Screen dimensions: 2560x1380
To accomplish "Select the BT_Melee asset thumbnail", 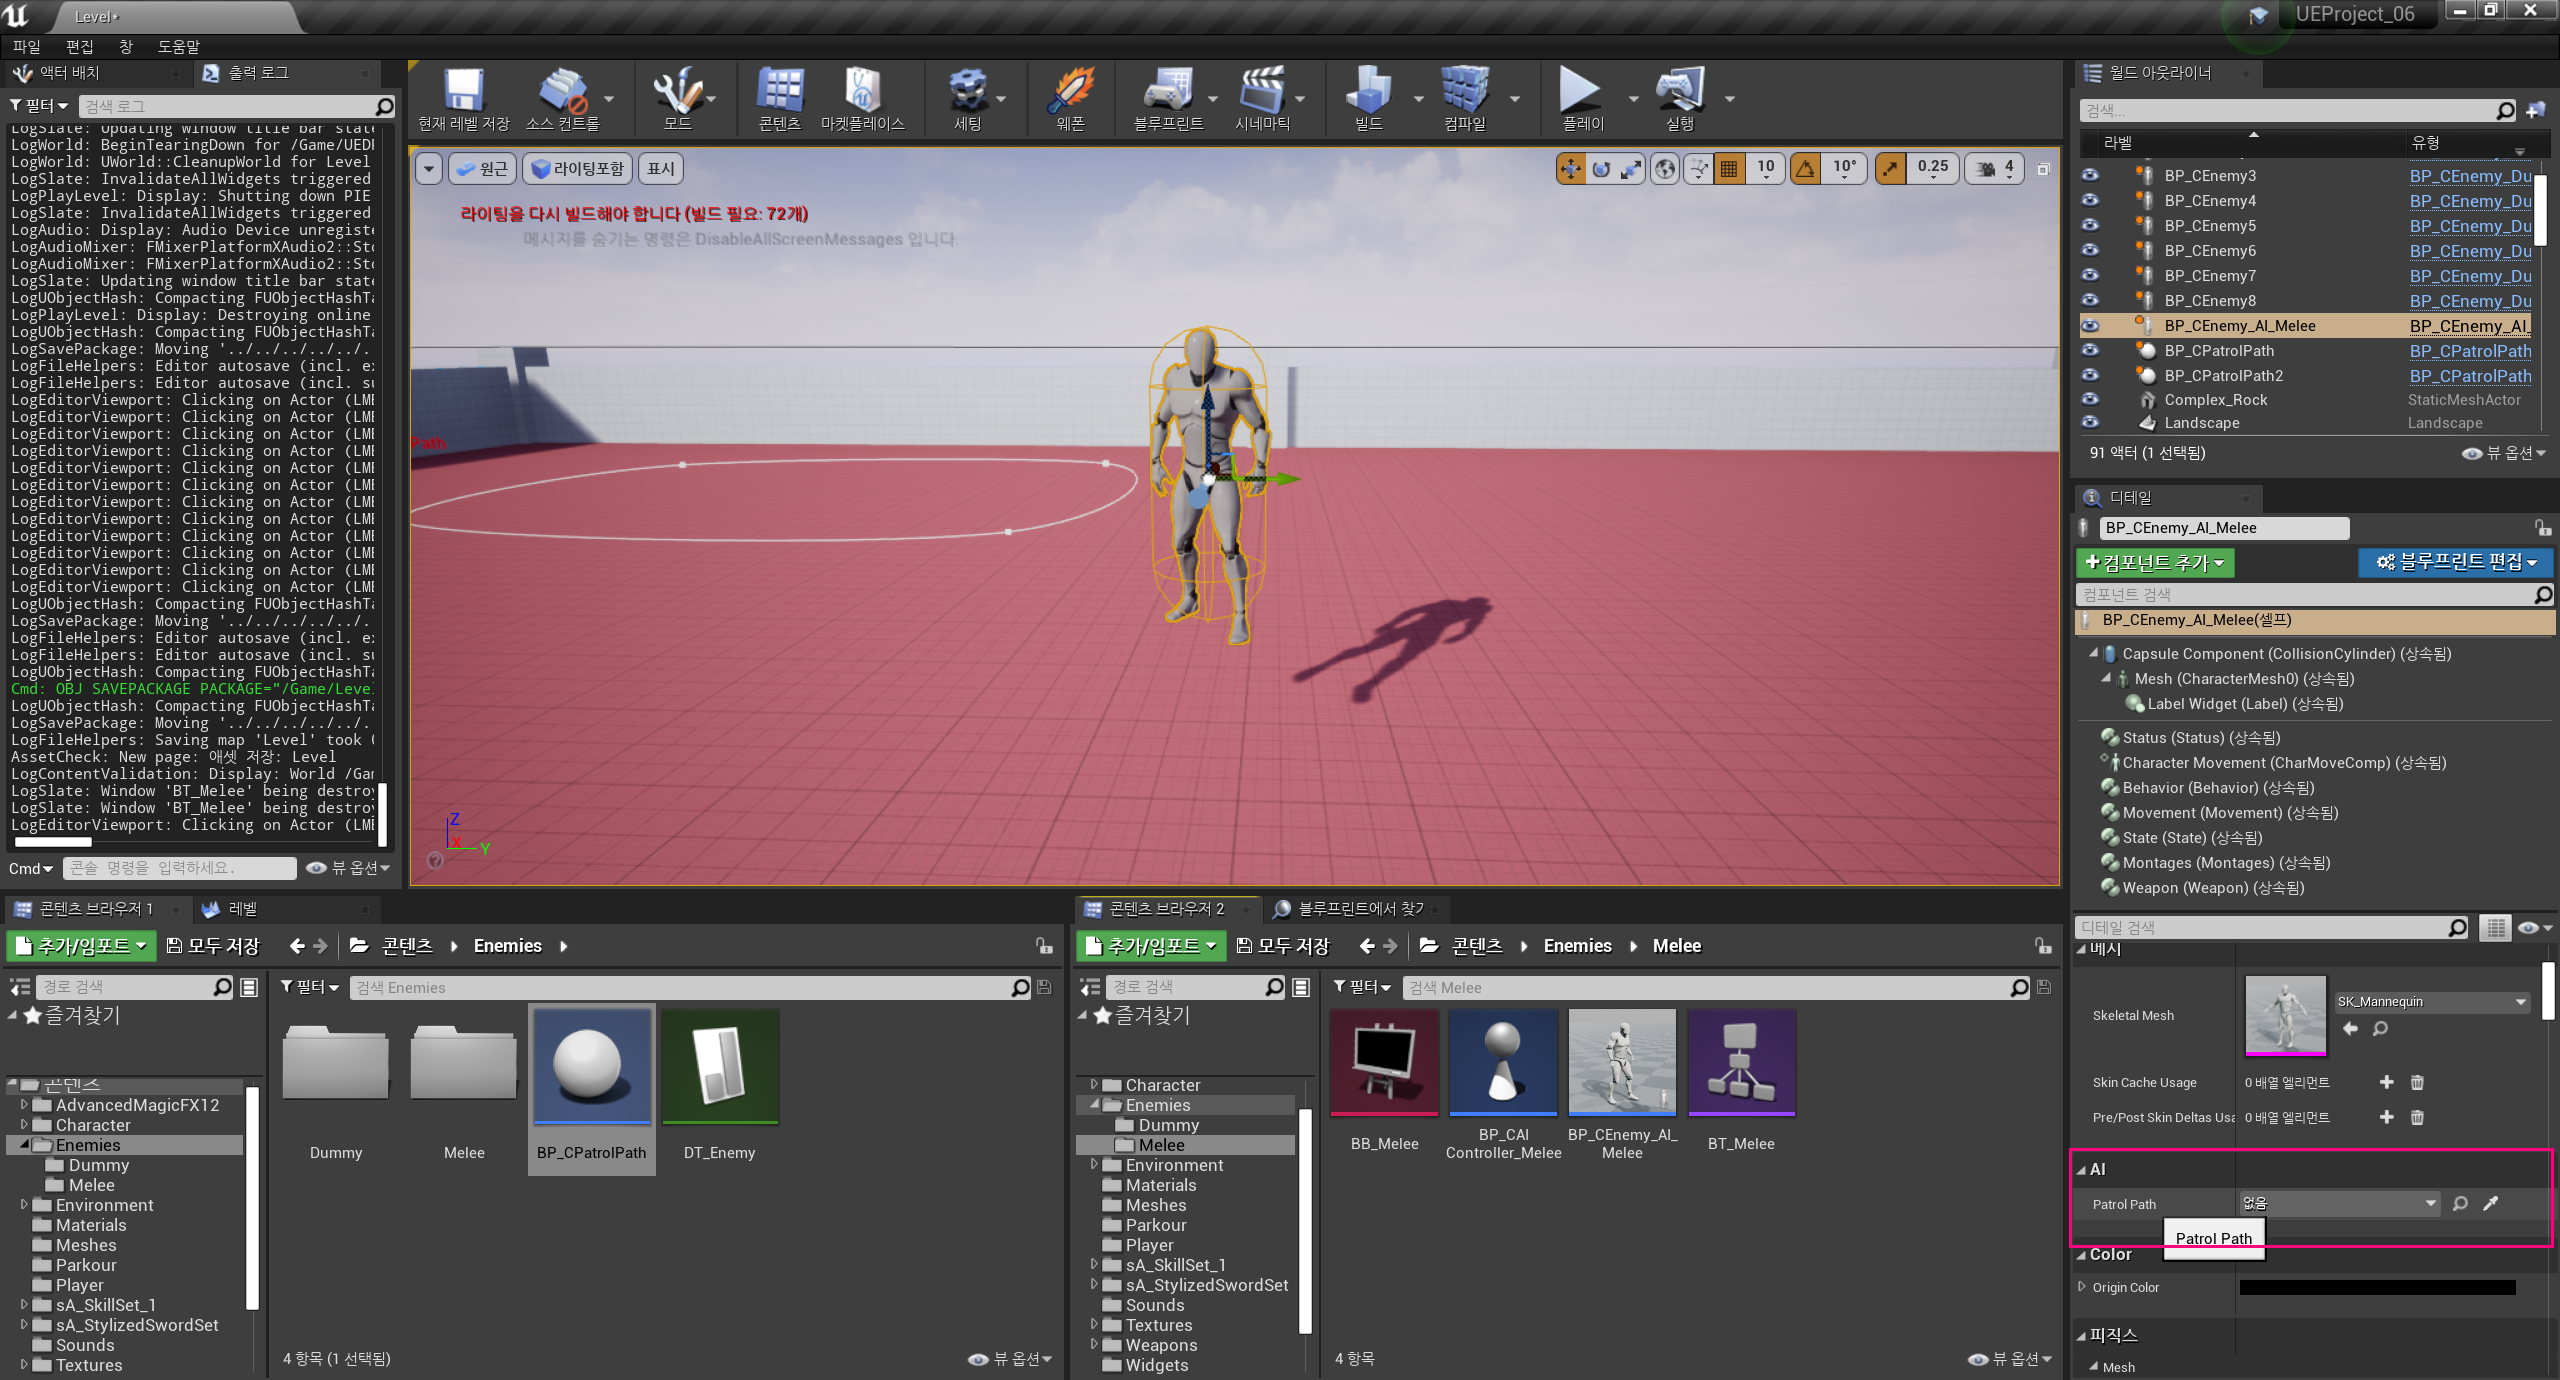I will click(x=1741, y=1063).
